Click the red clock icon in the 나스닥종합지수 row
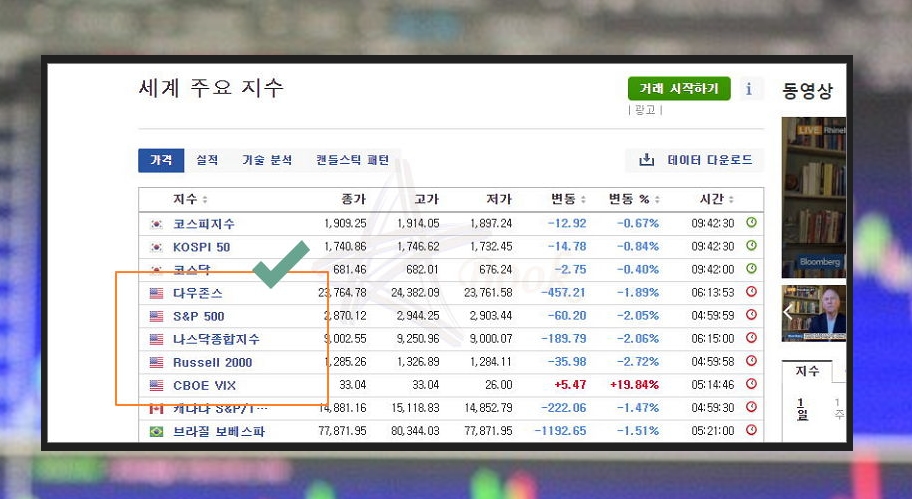 coord(751,338)
